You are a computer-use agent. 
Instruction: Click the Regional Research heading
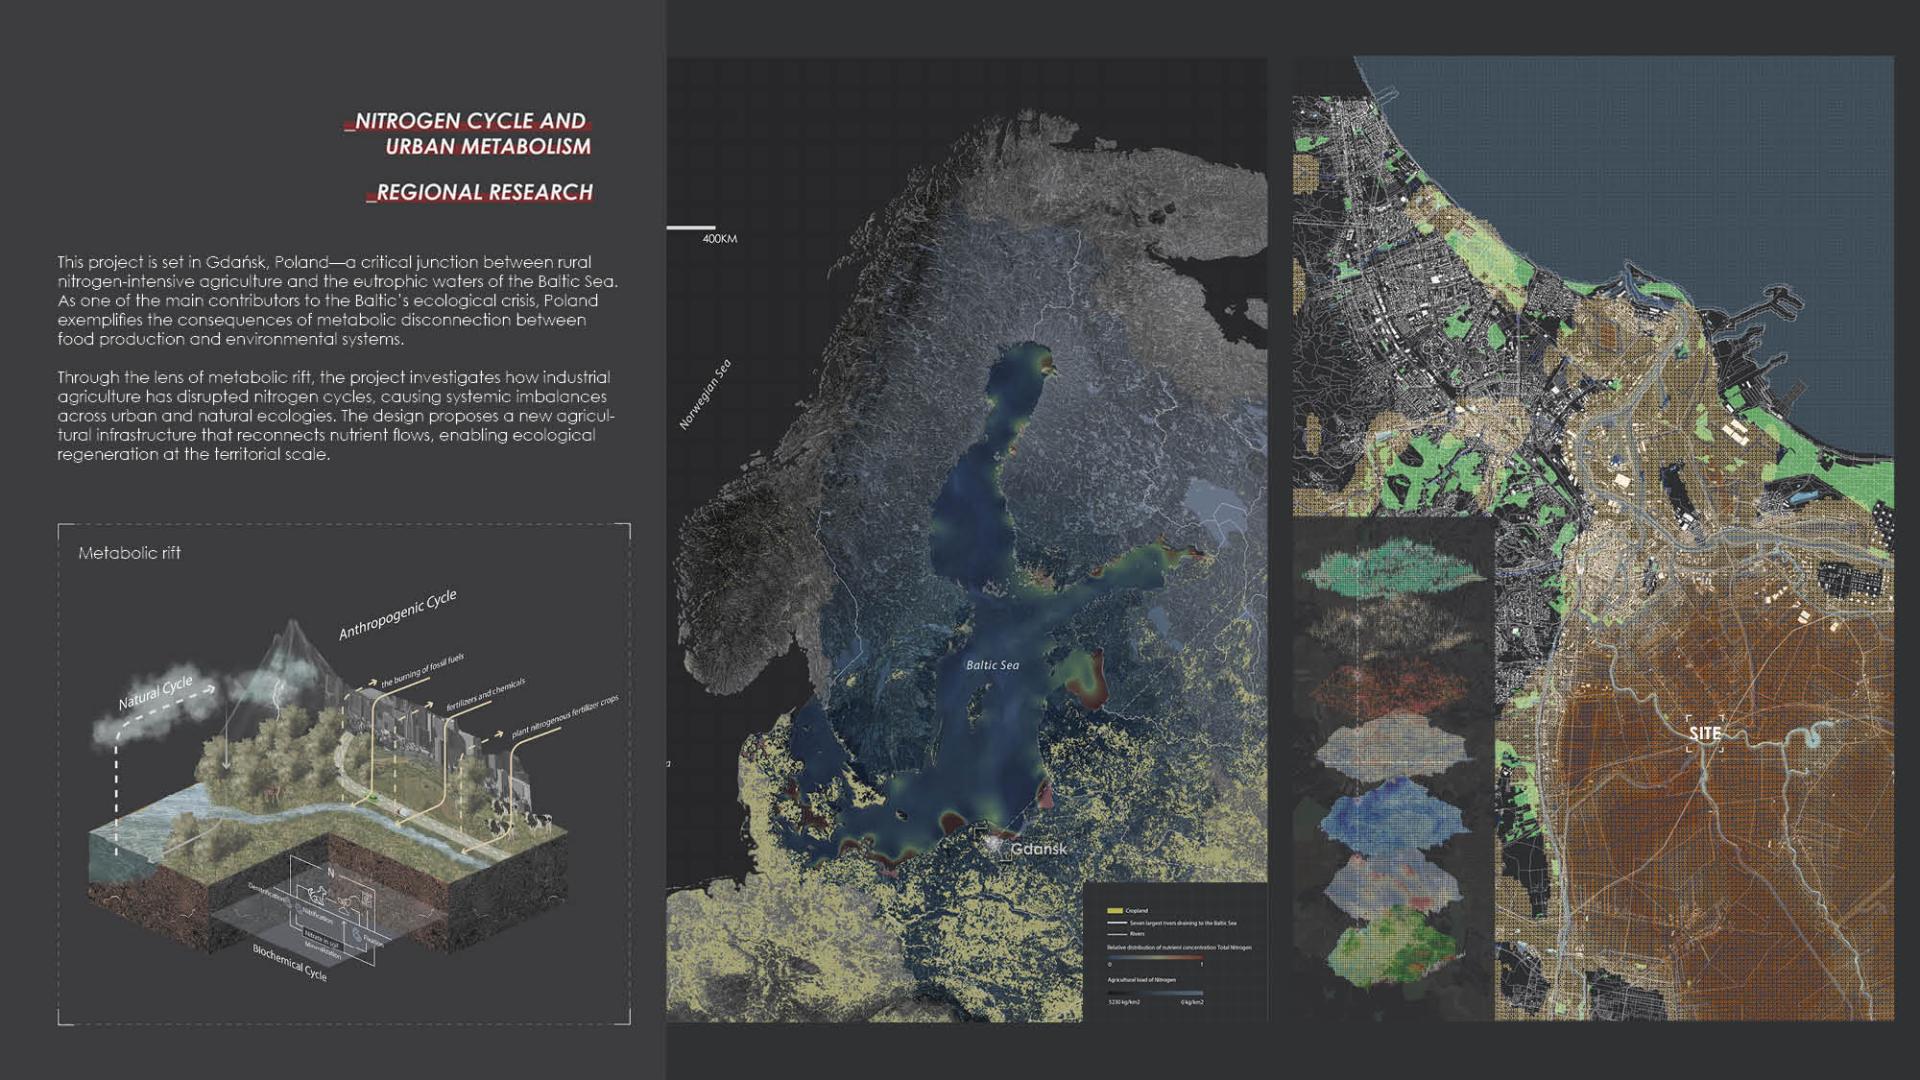point(483,192)
